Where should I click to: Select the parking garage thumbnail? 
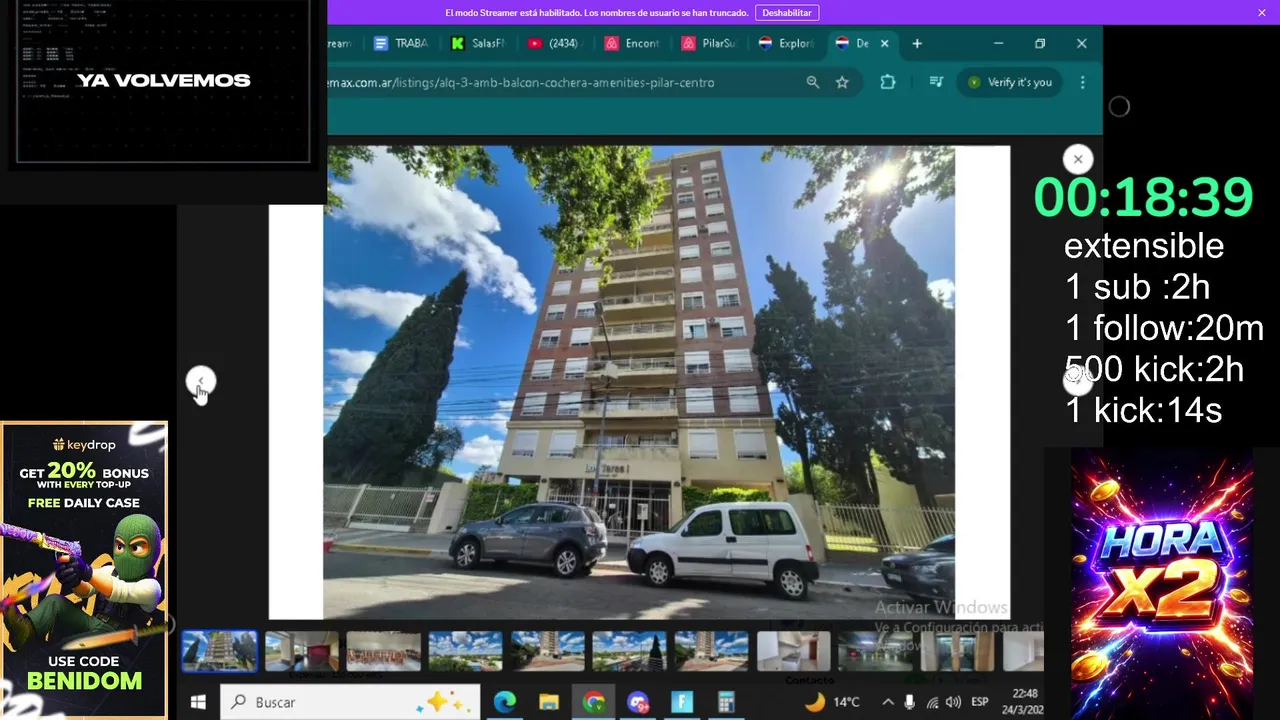click(875, 651)
